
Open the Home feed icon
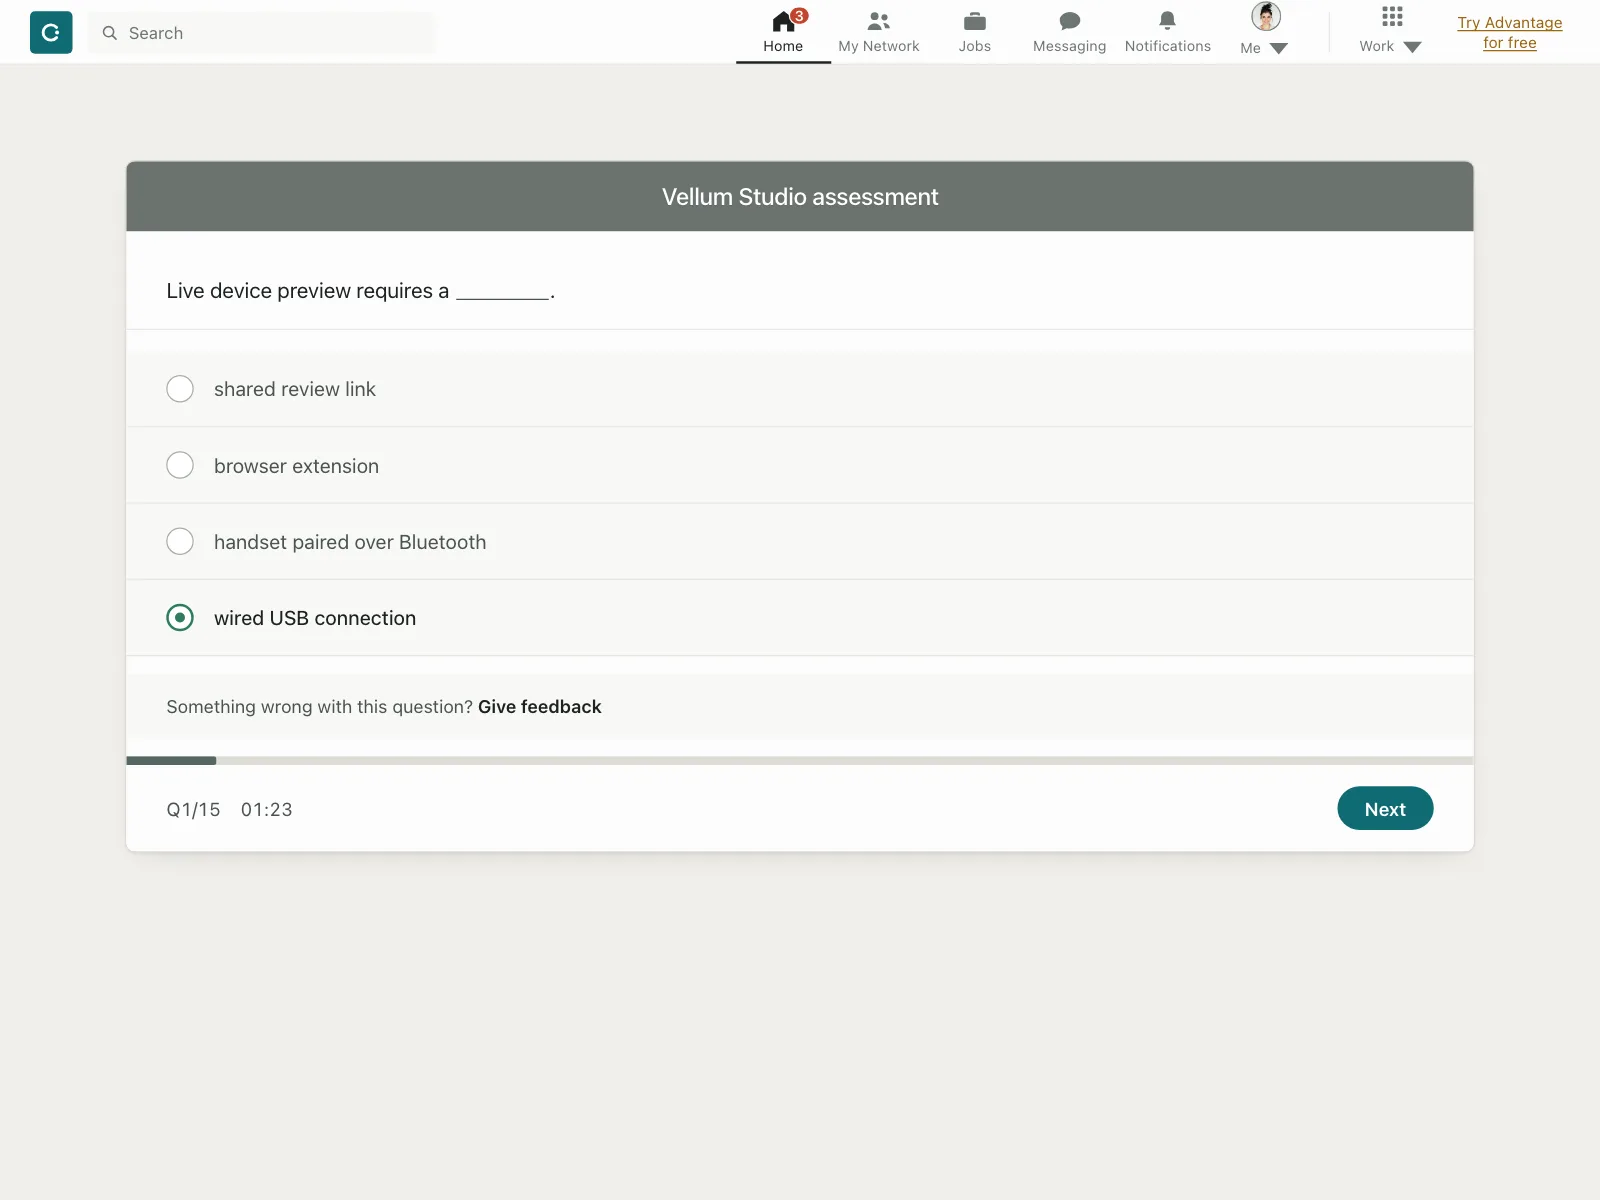(x=784, y=21)
